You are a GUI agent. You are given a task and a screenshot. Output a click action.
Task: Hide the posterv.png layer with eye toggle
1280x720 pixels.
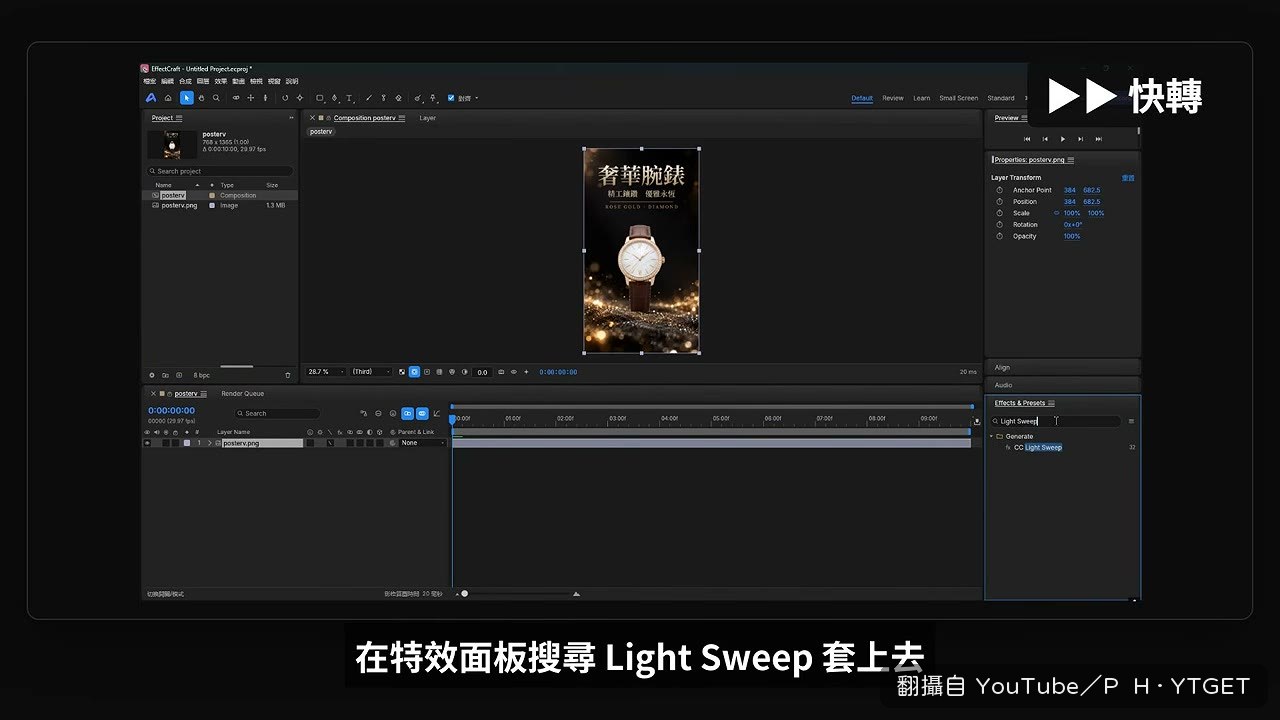pyautogui.click(x=148, y=443)
